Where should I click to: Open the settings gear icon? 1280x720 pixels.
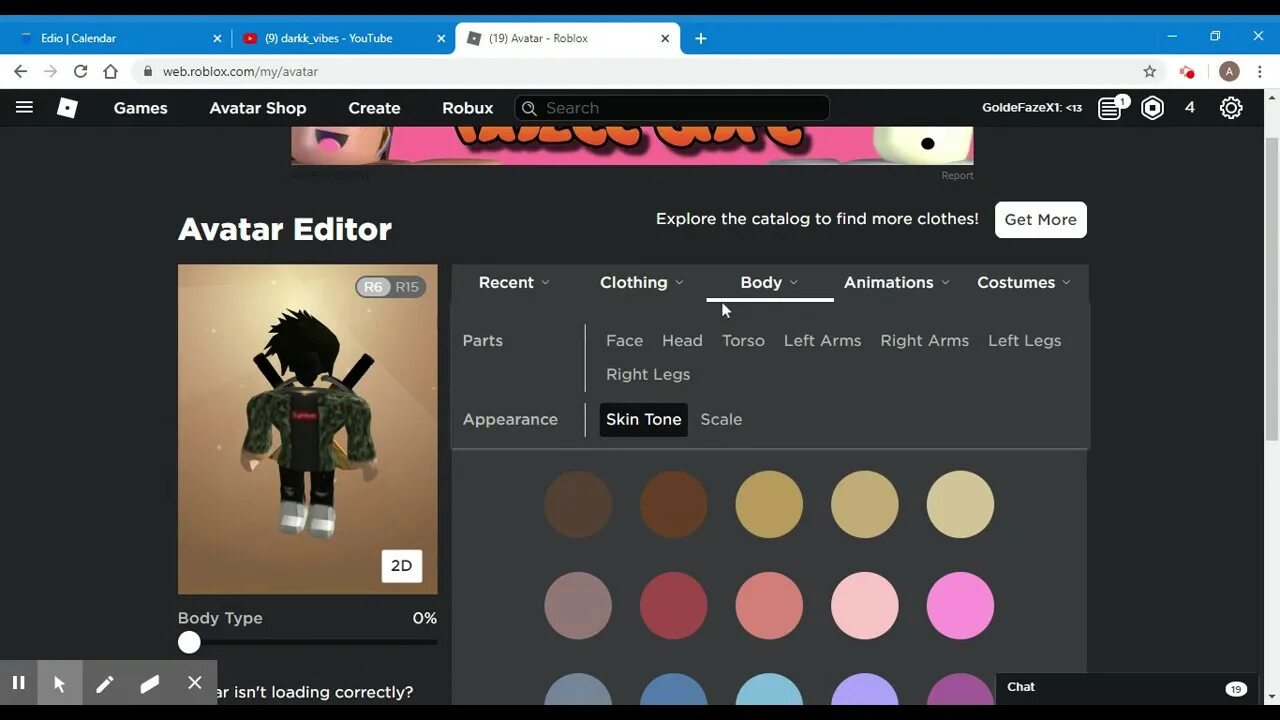click(x=1231, y=108)
